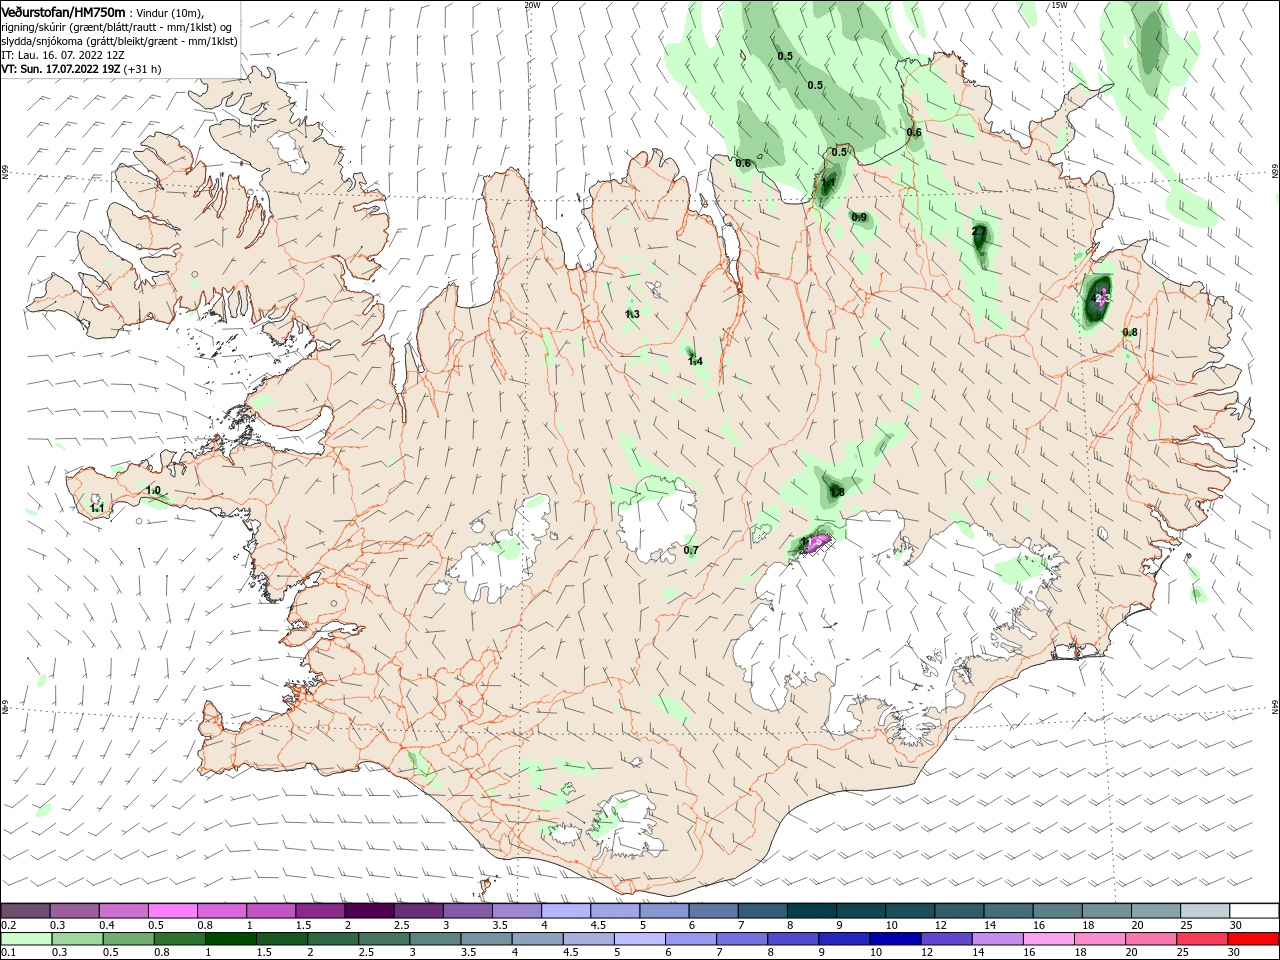Click the '0.8' map value in East Iceland
Screen dimensions: 1280x960
pyautogui.click(x=1130, y=332)
